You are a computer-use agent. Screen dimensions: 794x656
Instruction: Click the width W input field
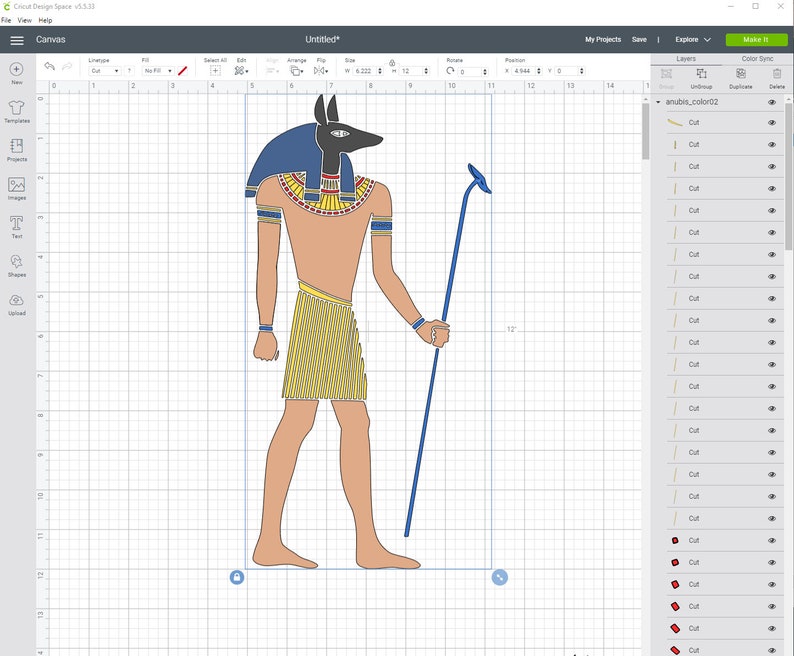[x=364, y=71]
